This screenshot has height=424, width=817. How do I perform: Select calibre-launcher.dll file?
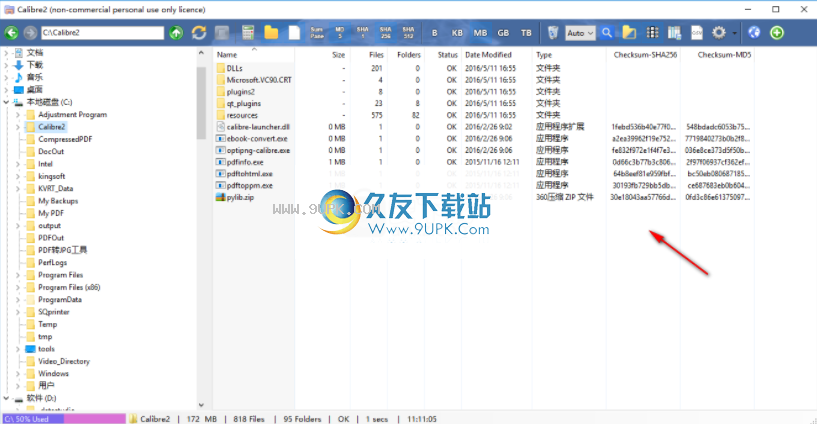[258, 127]
